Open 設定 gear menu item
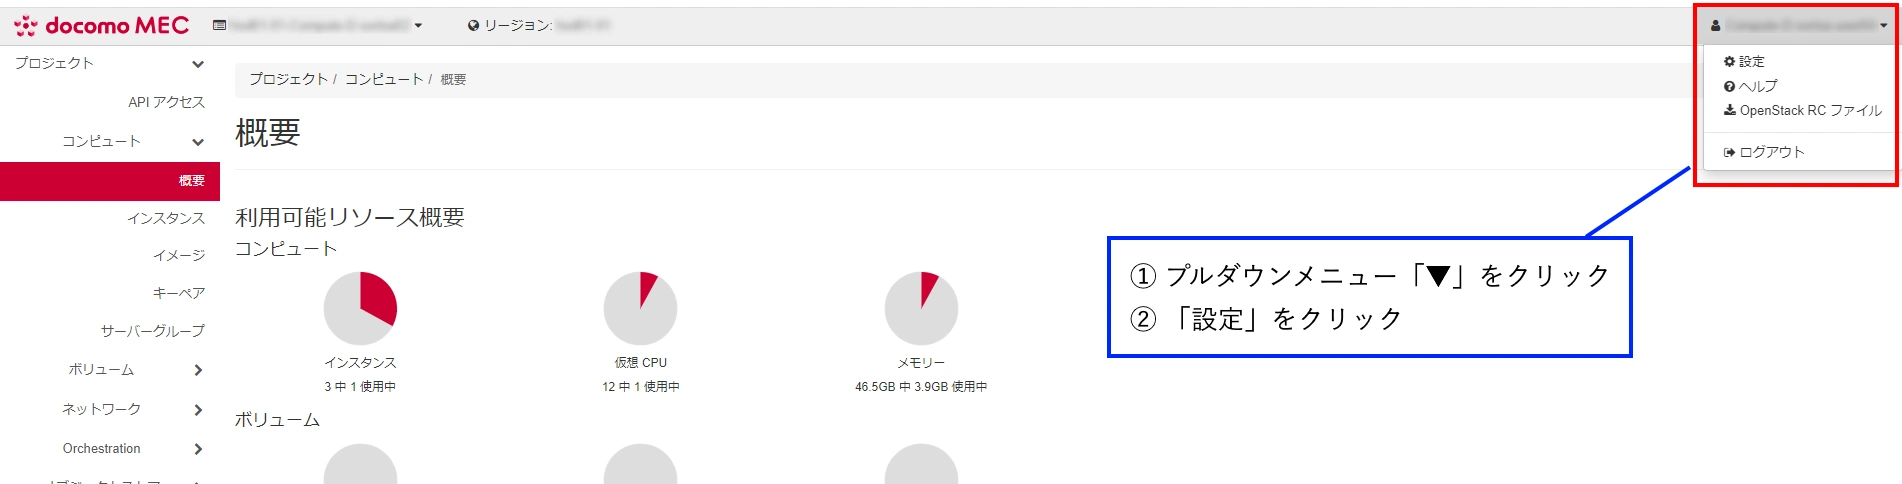This screenshot has width=1902, height=484. point(1744,62)
